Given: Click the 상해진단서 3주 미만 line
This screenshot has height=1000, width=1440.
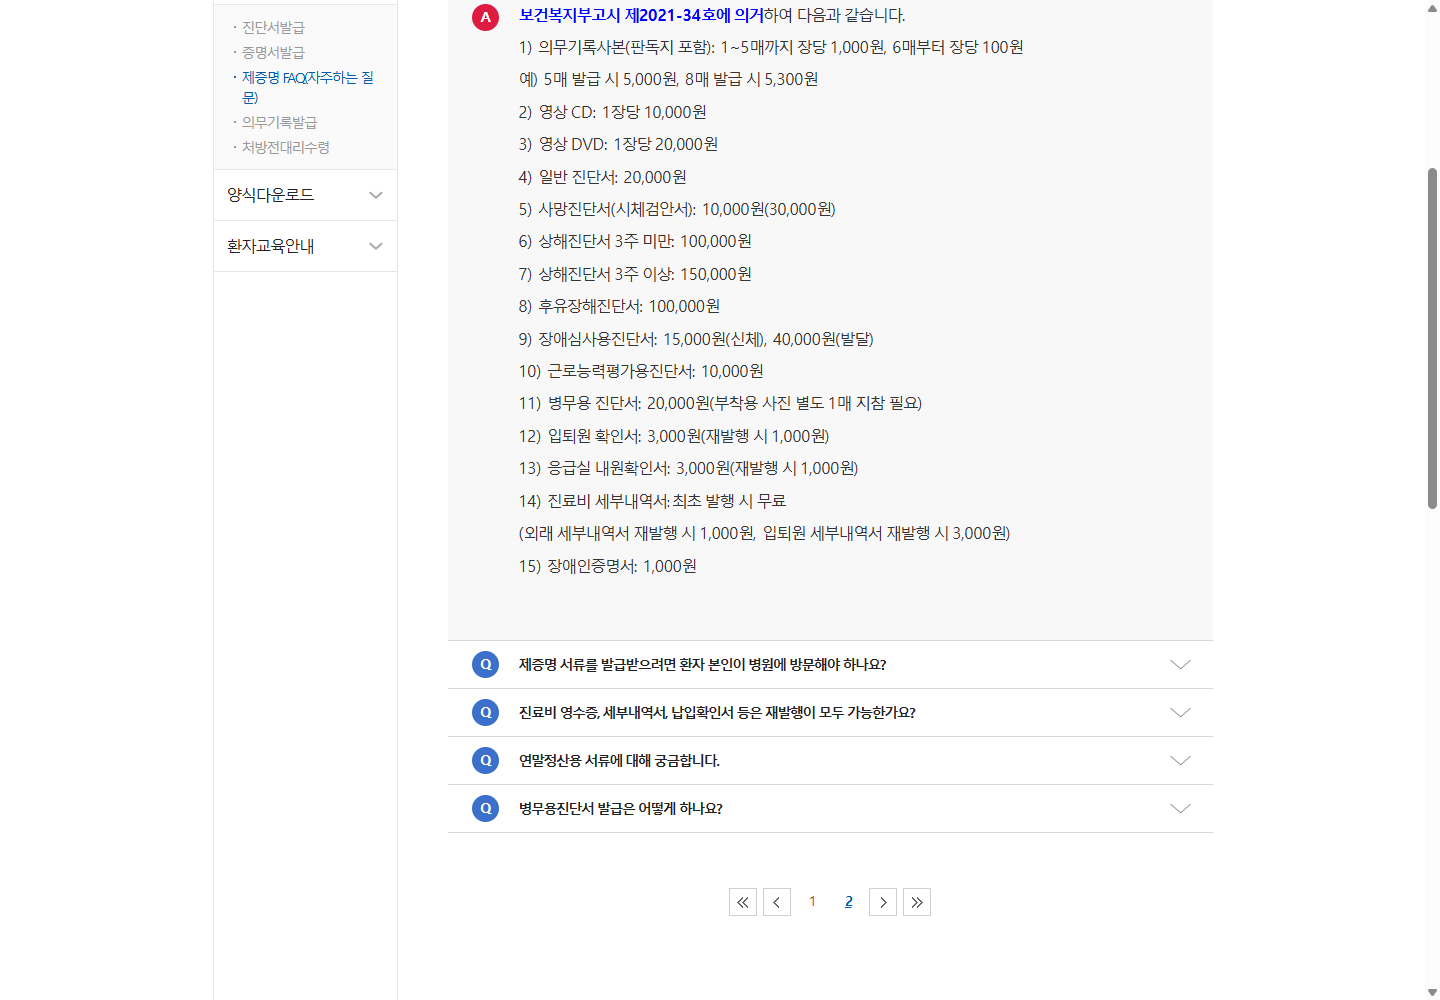Looking at the screenshot, I should tap(635, 241).
